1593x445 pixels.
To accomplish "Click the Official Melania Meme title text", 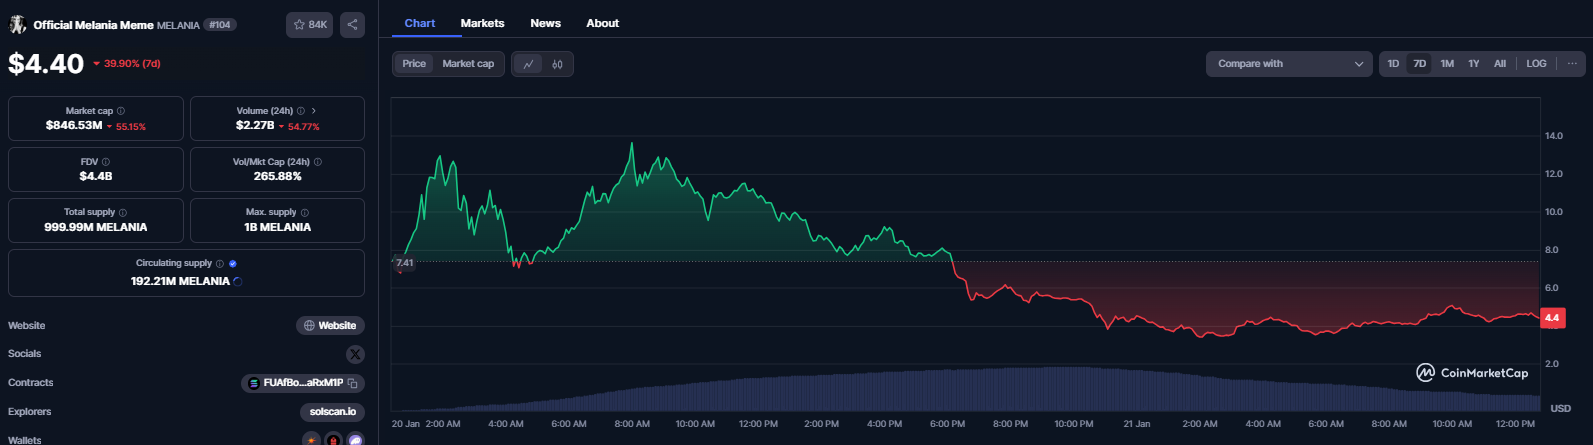I will tap(94, 25).
